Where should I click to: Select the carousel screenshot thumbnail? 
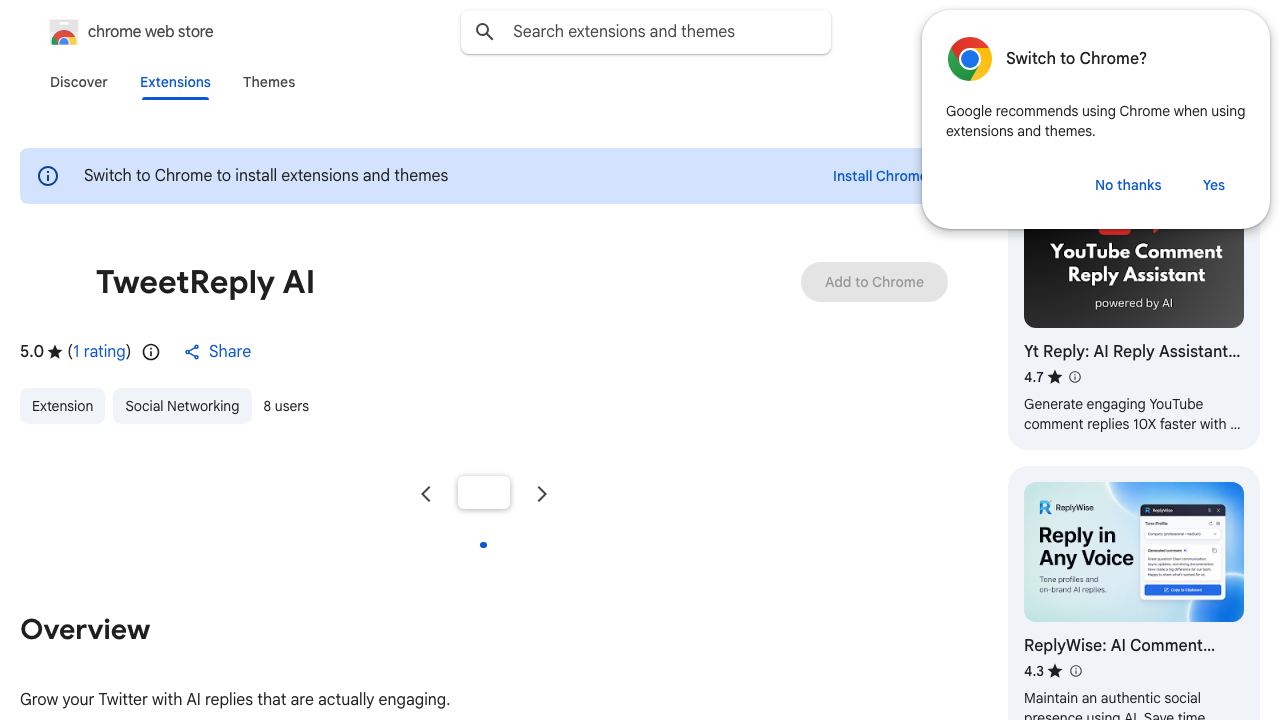pyautogui.click(x=484, y=493)
